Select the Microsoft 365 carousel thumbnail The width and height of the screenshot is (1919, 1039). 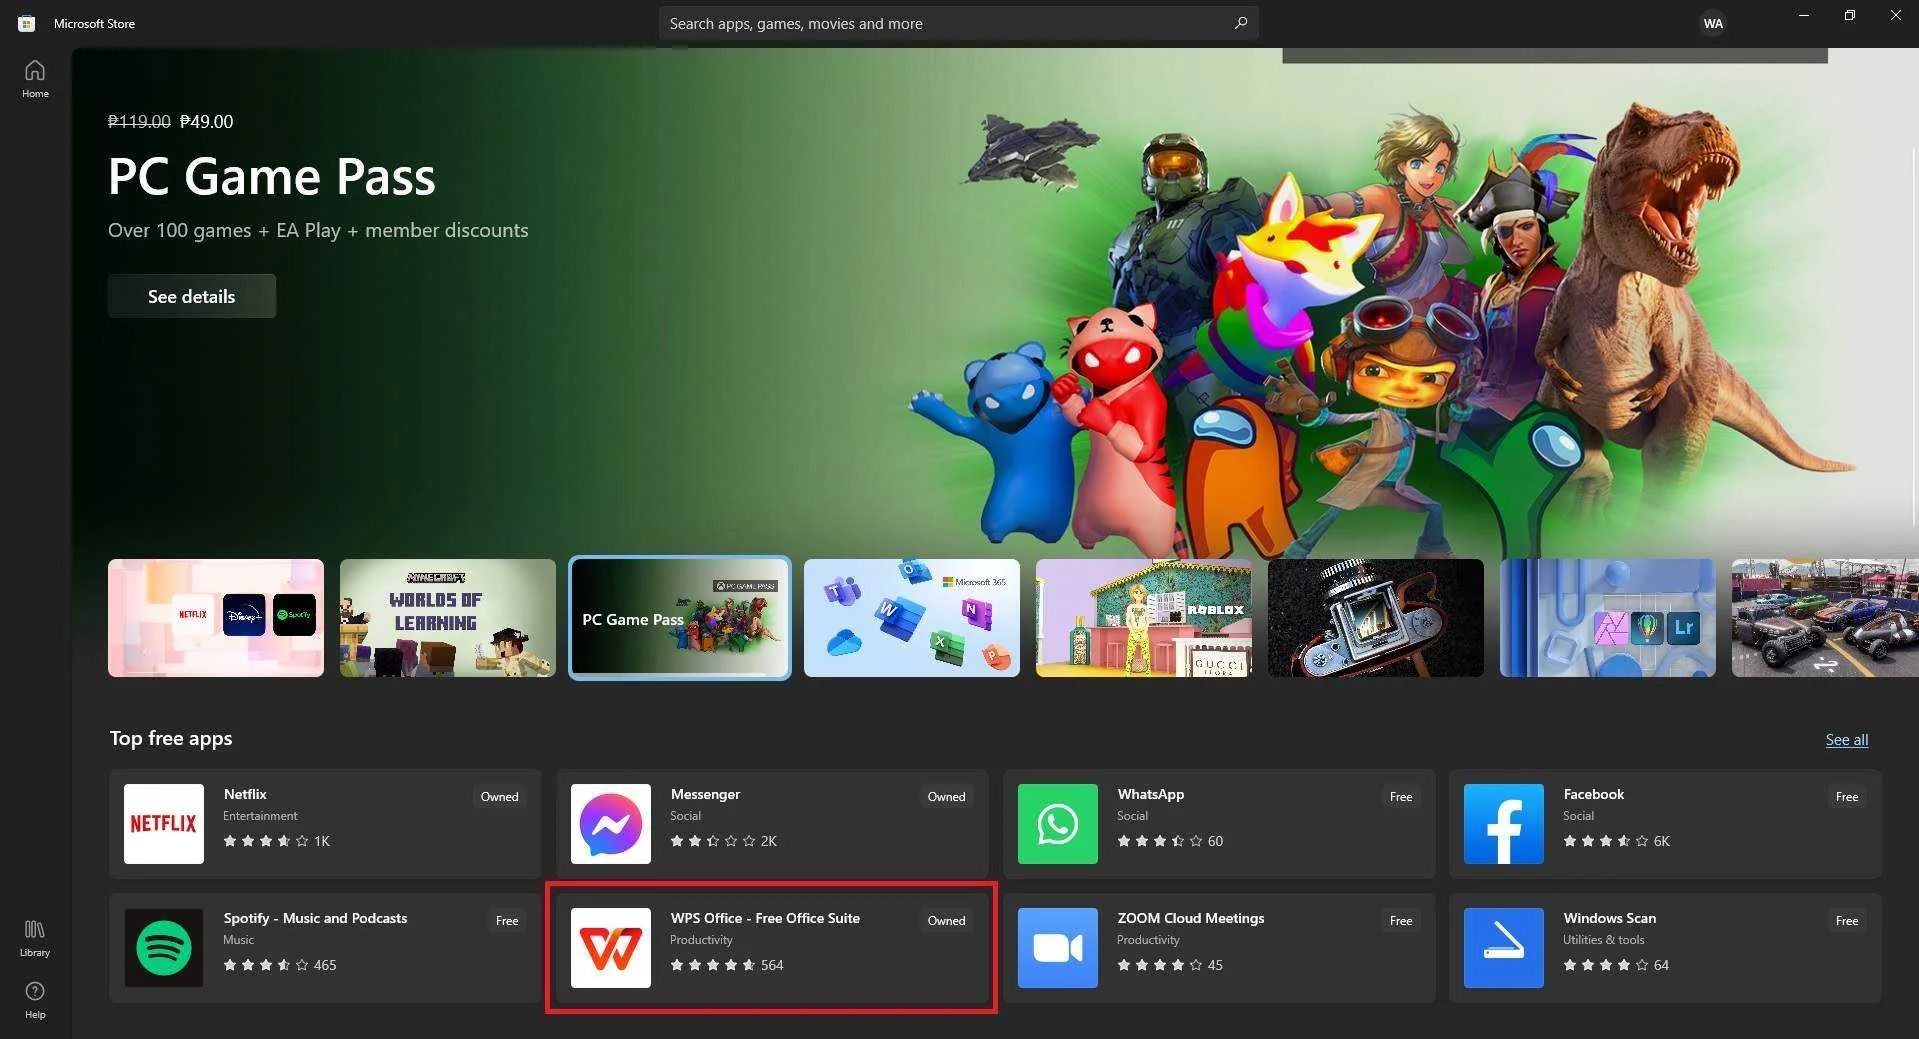pos(912,618)
